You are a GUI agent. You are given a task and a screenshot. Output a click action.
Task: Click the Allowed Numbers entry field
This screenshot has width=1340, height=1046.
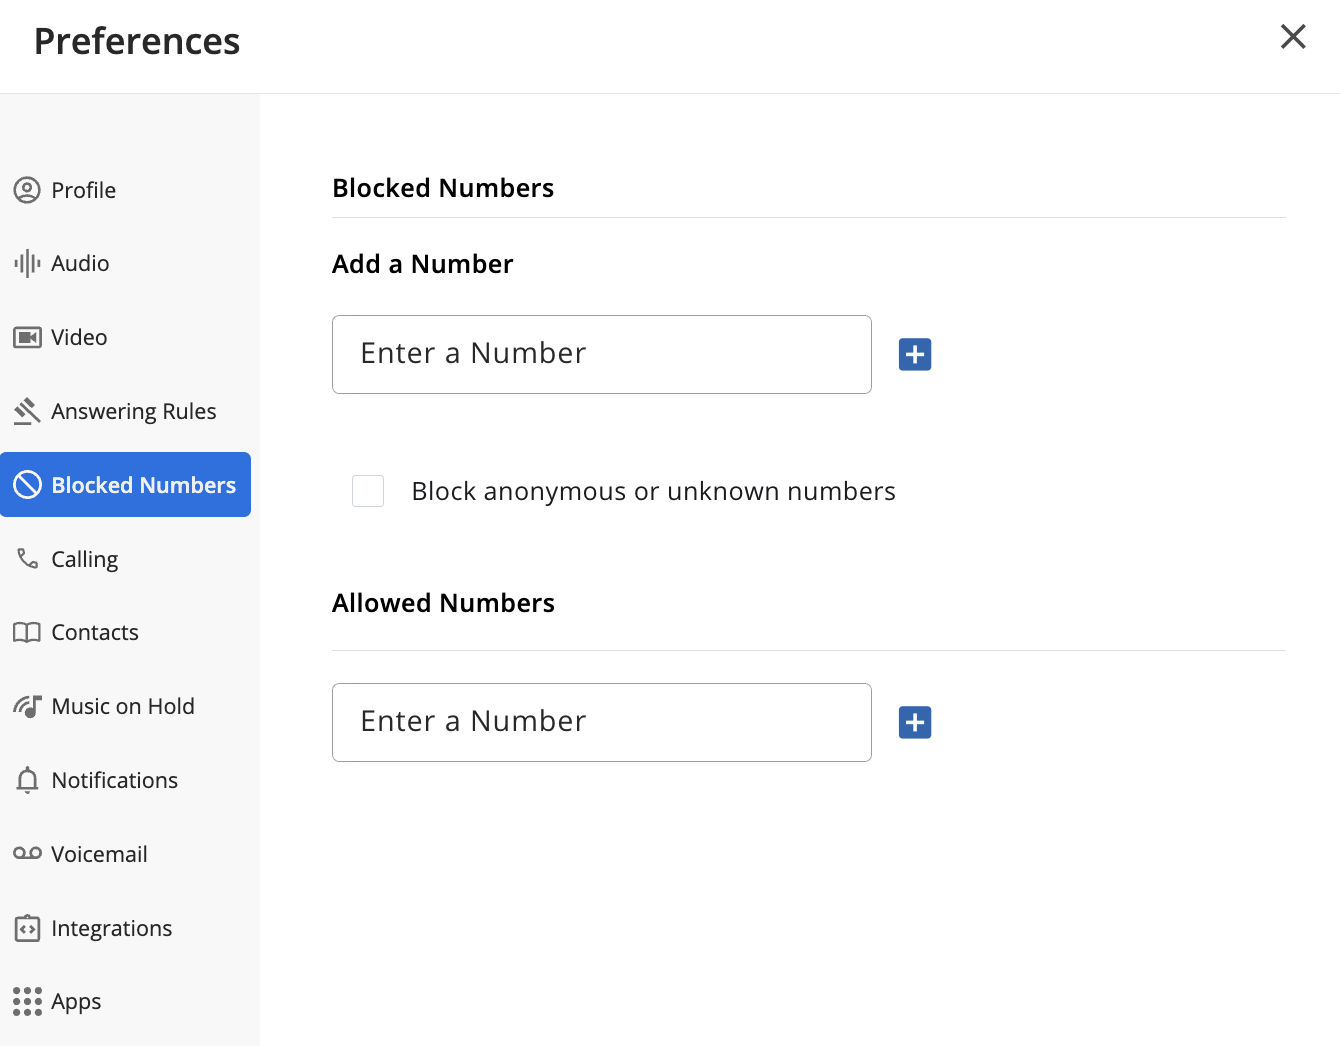point(601,722)
